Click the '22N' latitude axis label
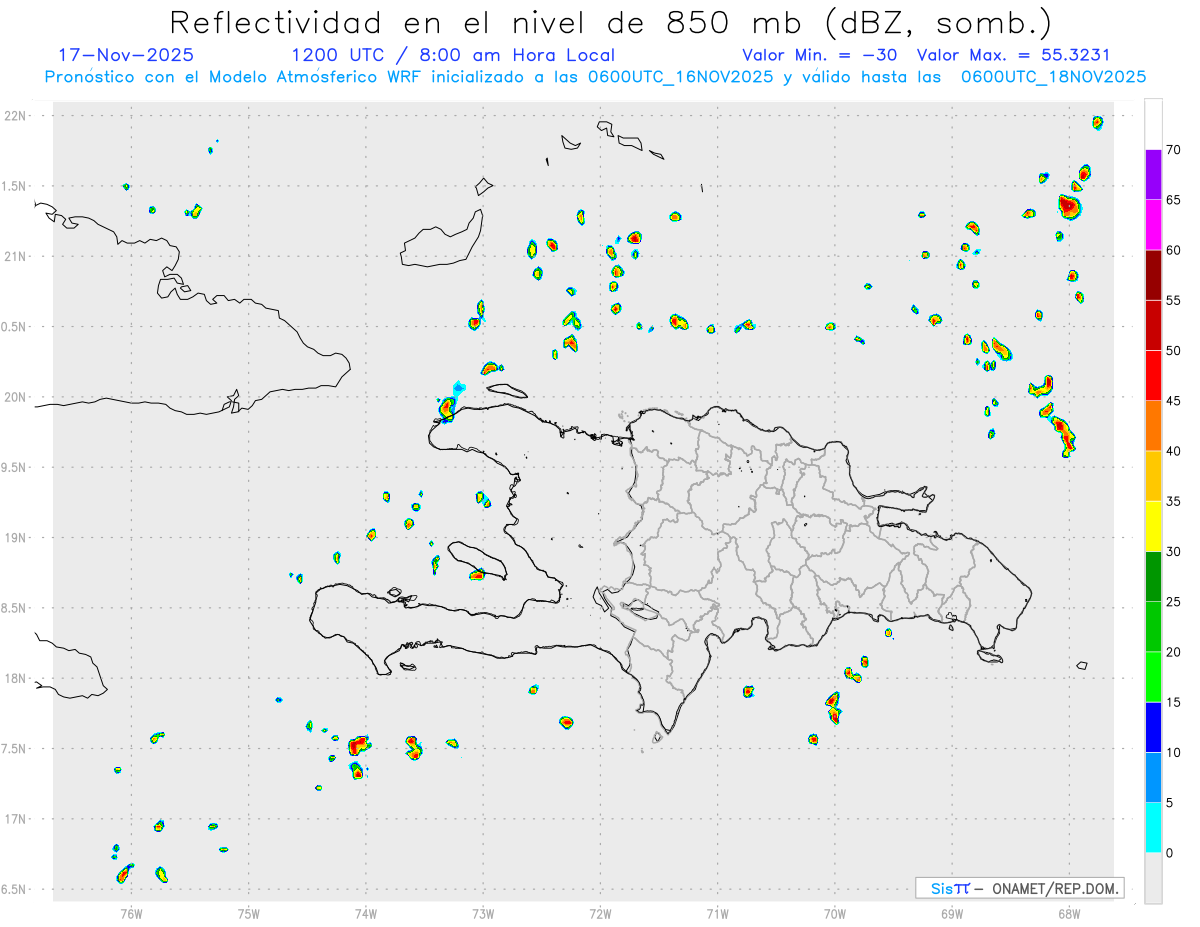 pyautogui.click(x=16, y=115)
